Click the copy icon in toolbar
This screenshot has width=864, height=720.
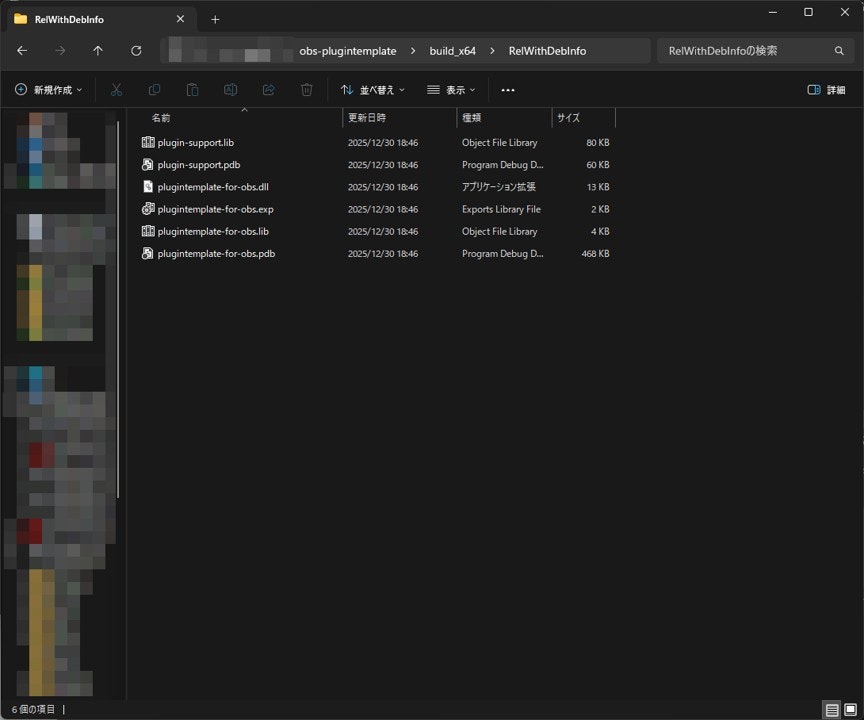(x=154, y=90)
